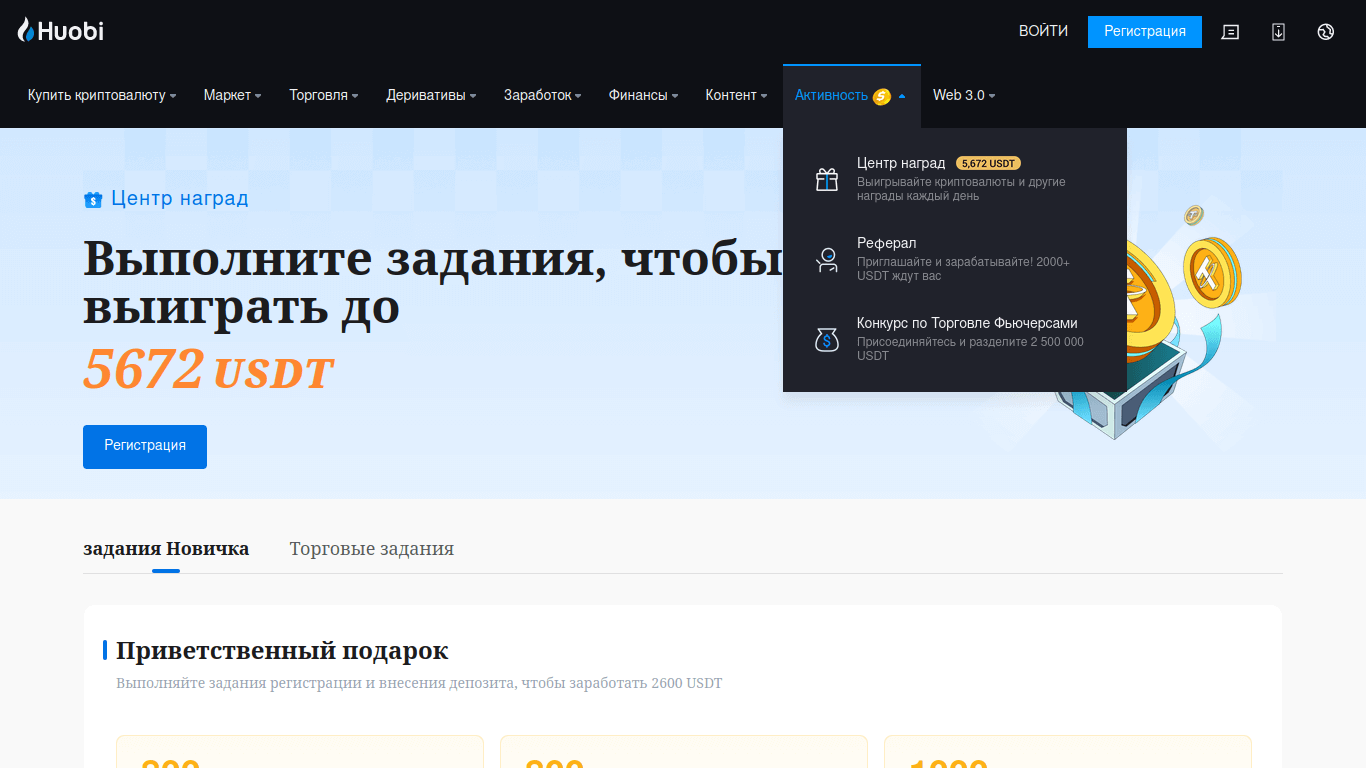The image size is (1366, 768).
Task: Expand the Деривативы dropdown menu
Action: [x=431, y=96]
